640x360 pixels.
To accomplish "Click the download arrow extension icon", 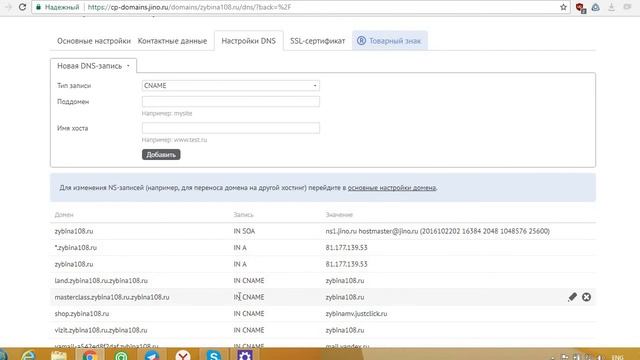I will click(x=611, y=7).
